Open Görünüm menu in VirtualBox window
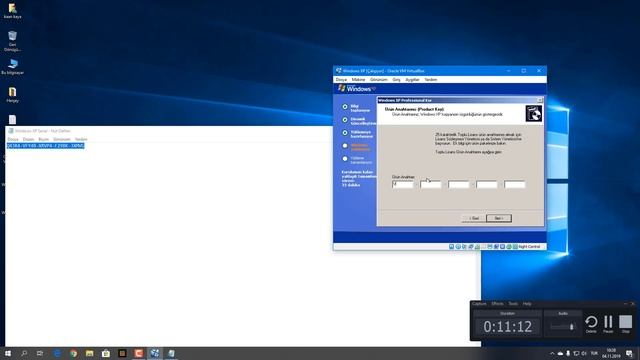 click(x=379, y=80)
